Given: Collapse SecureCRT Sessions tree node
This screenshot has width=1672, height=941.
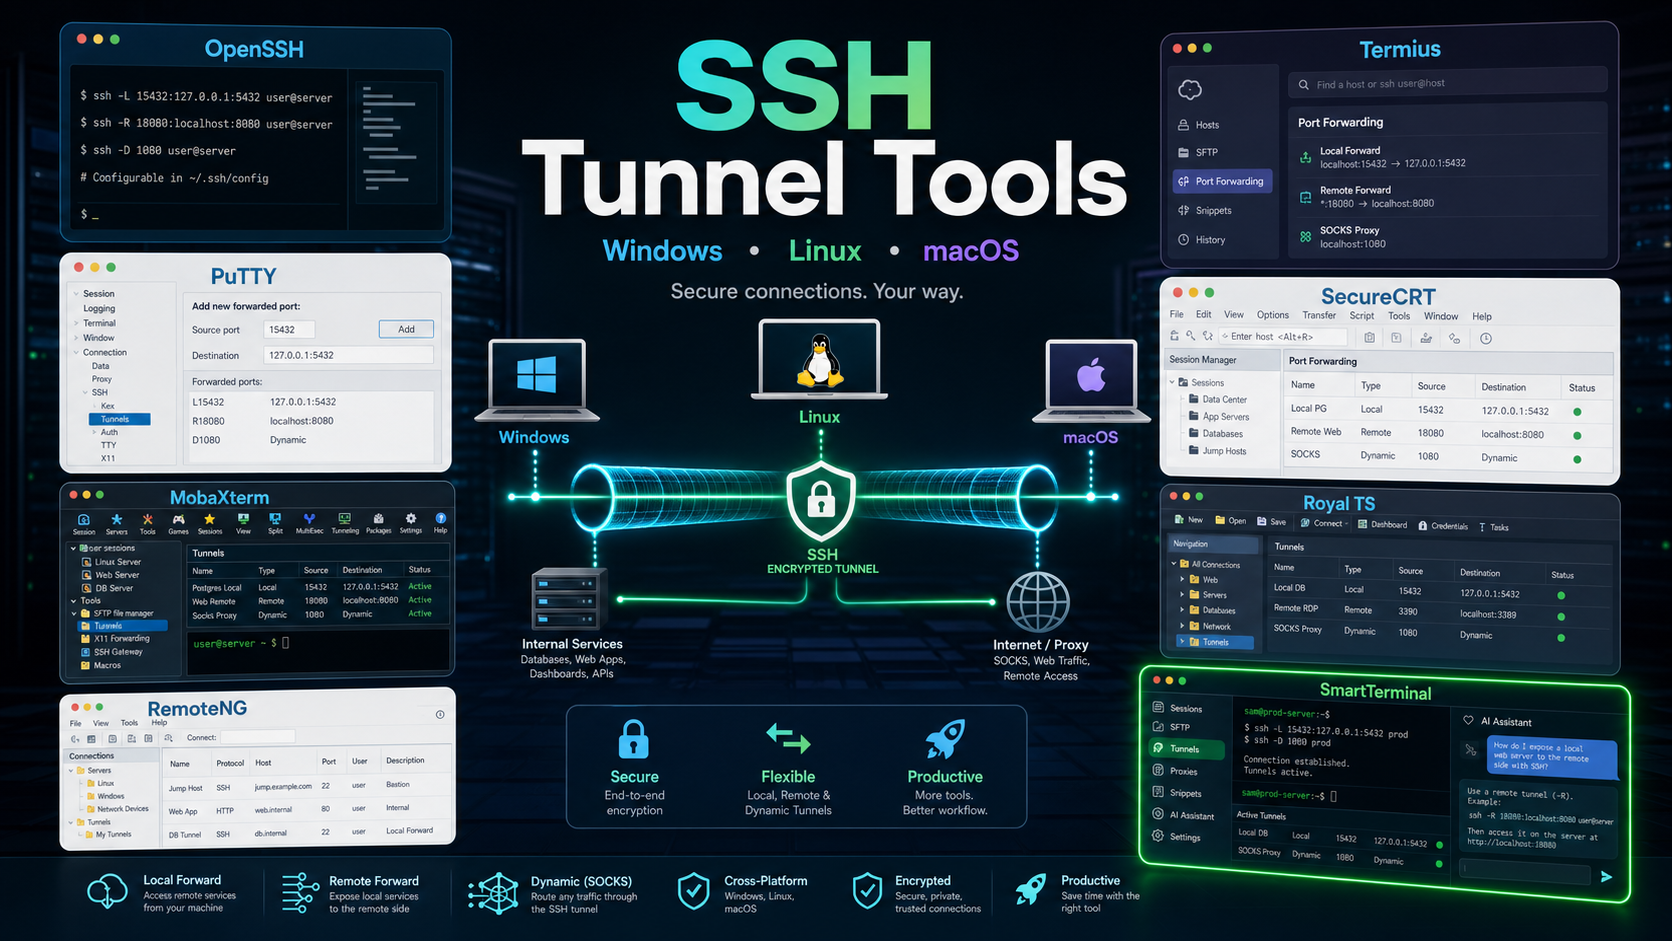Looking at the screenshot, I should click(1172, 382).
